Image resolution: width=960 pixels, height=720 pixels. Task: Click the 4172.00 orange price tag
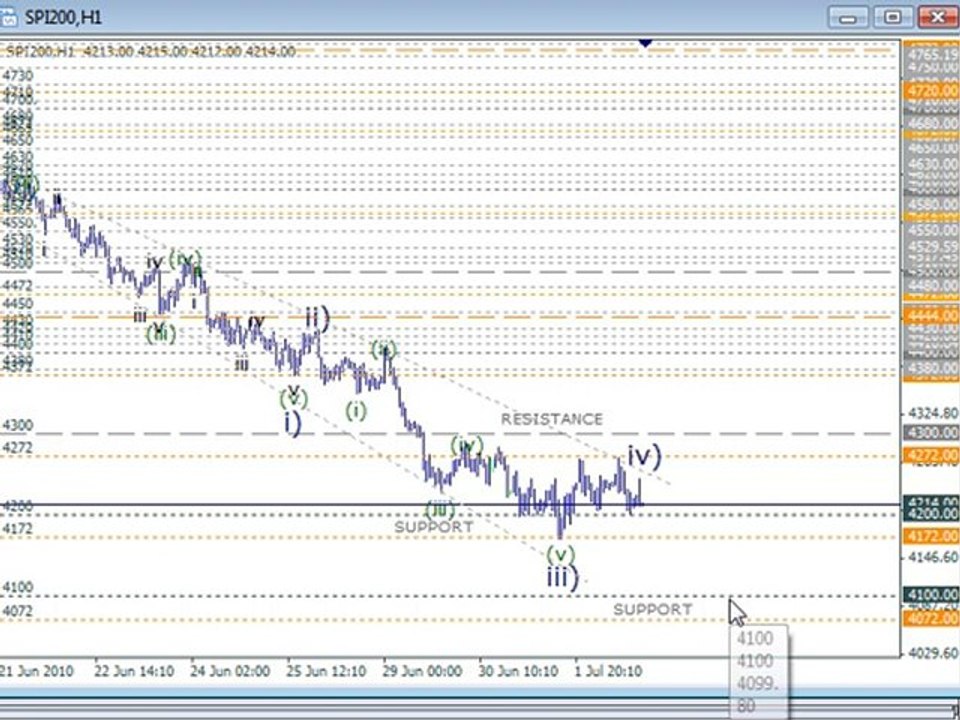click(931, 536)
